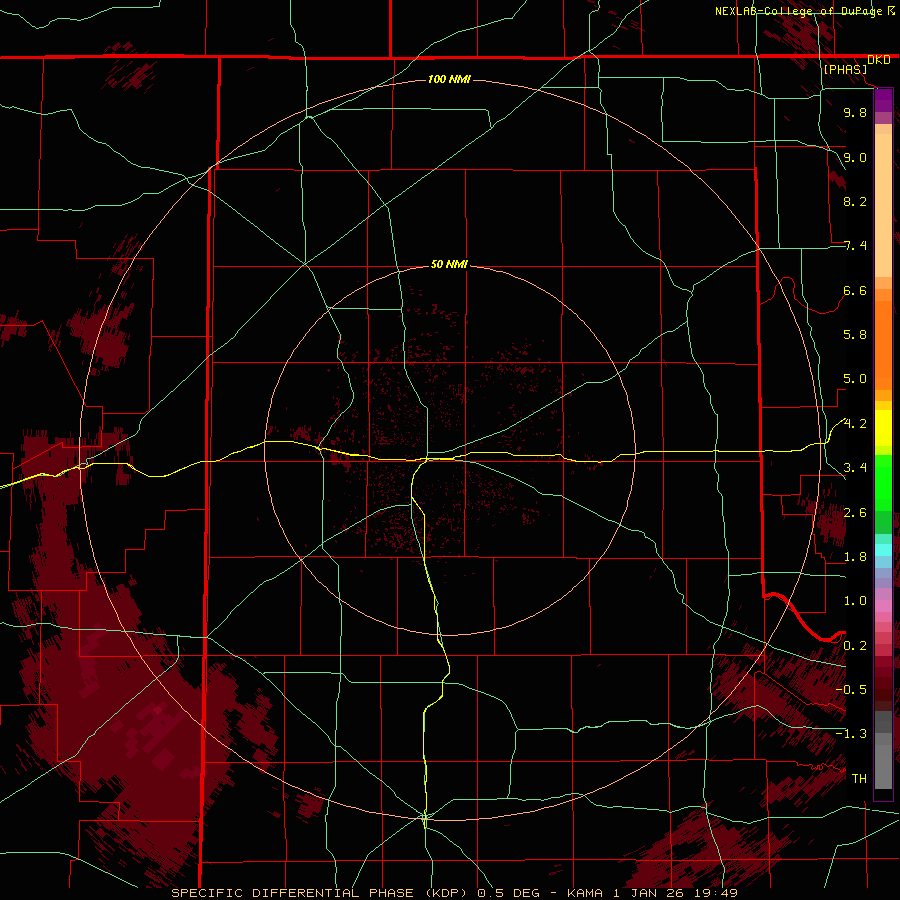Click the bright yellow segment of the color scale
The height and width of the screenshot is (900, 900).
883,428
